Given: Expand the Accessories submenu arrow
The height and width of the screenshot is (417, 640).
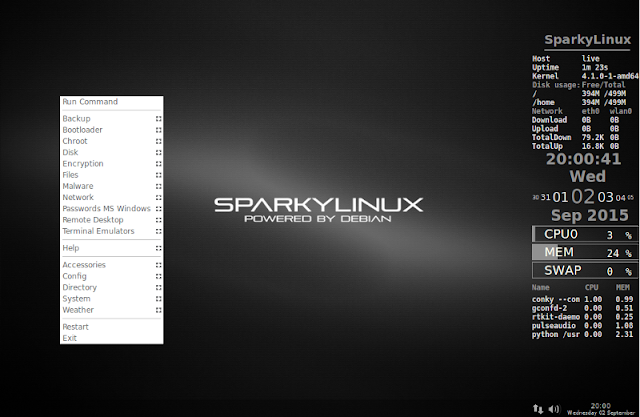Looking at the screenshot, I should (158, 265).
